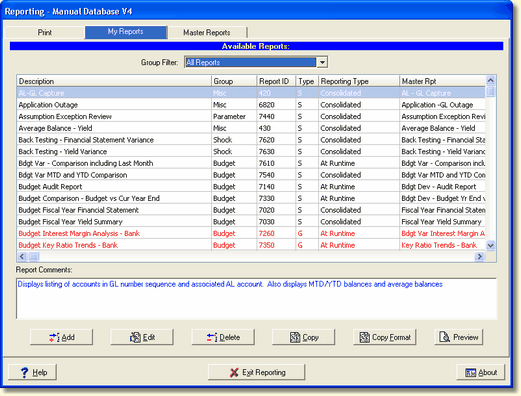Screen dimensions: 521x396
Task: Select Budget Fiscal Year Financial Statement row
Action: (x=251, y=210)
